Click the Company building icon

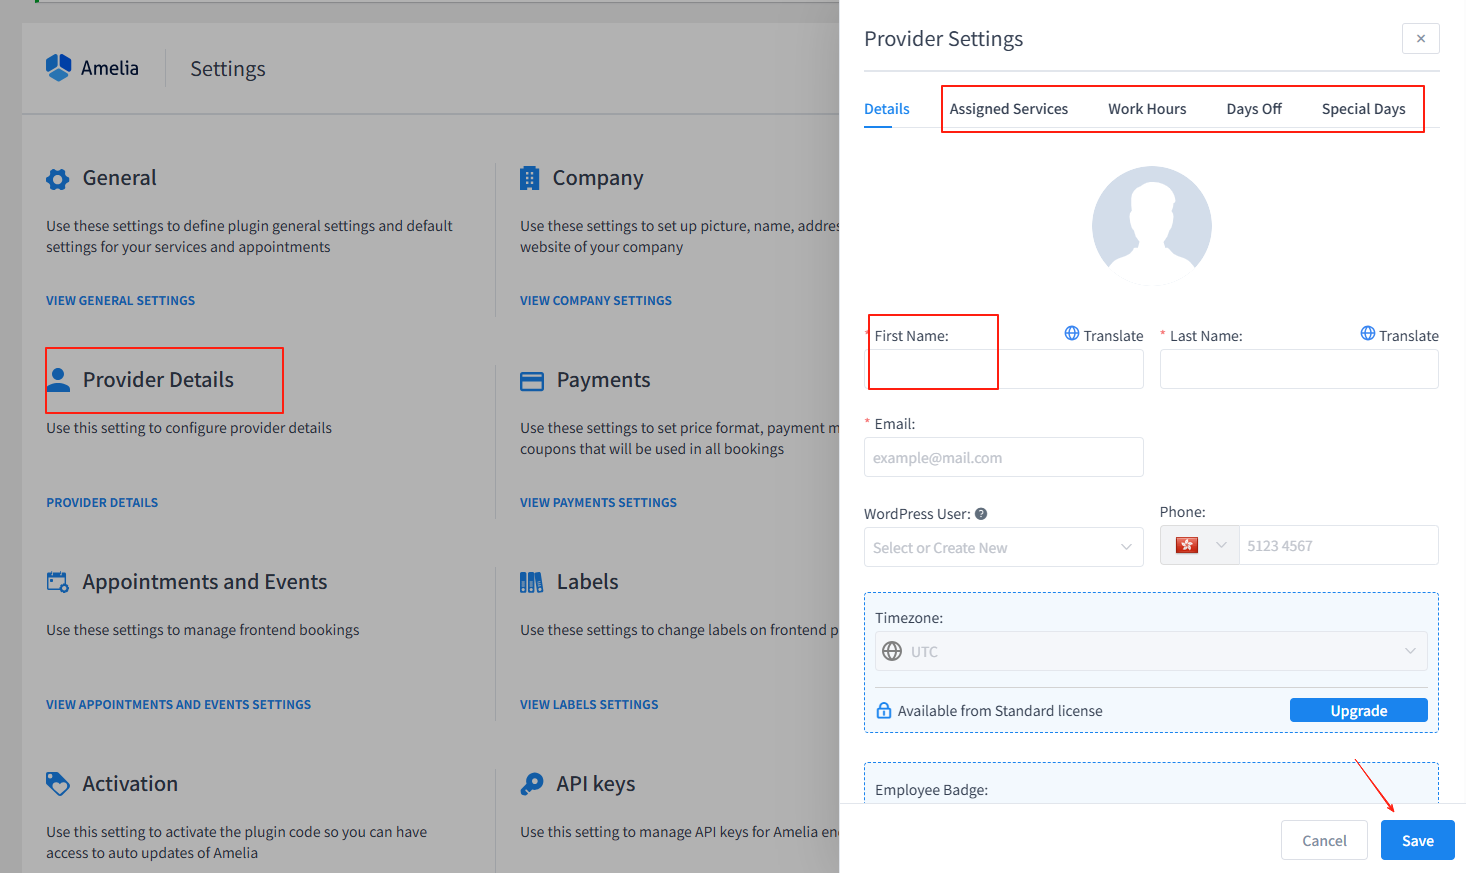click(x=530, y=178)
